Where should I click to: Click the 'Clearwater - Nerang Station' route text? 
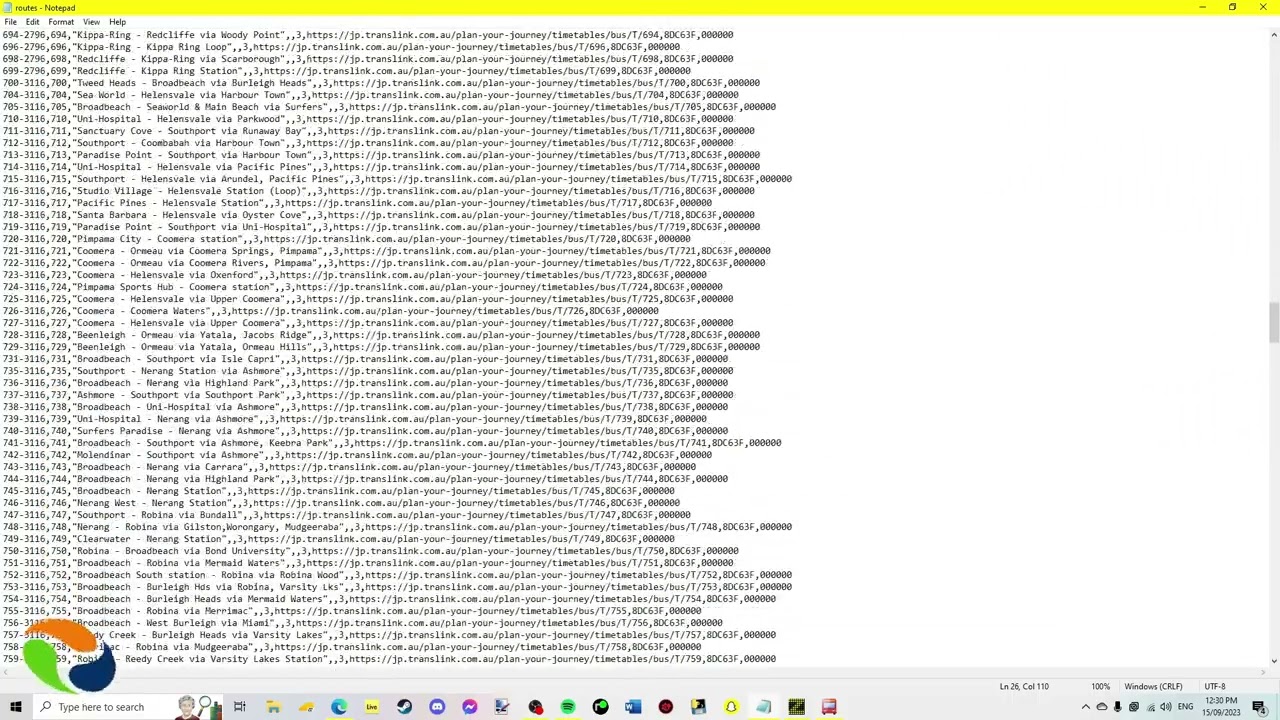pos(150,539)
